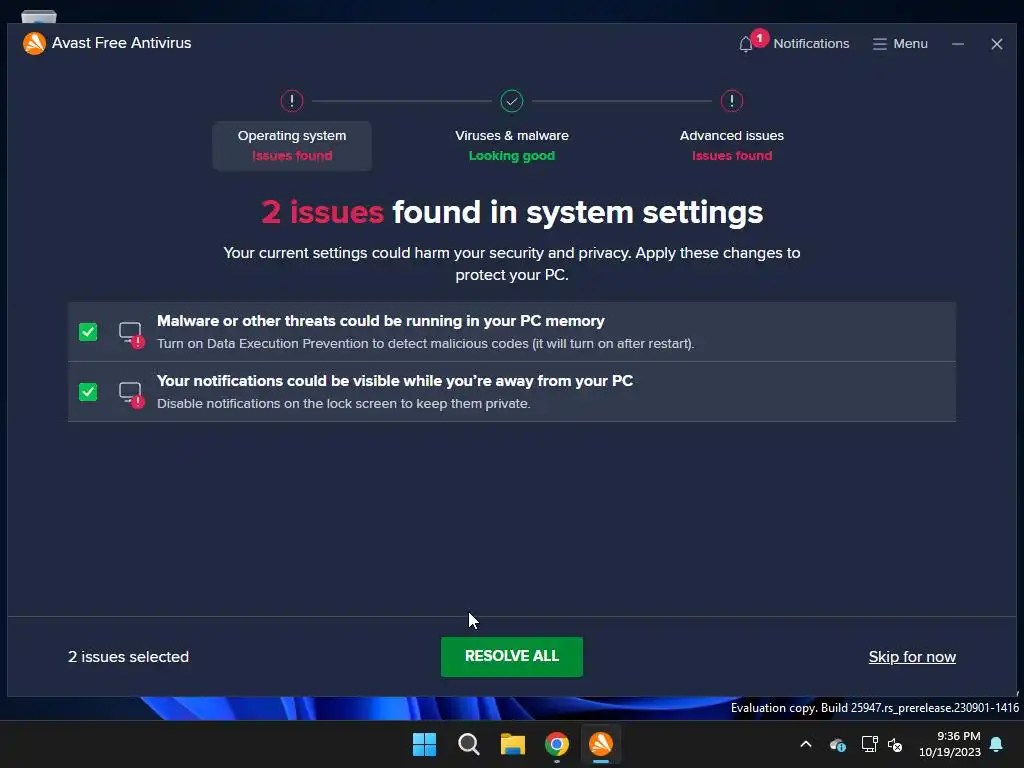Image resolution: width=1024 pixels, height=768 pixels.
Task: Select the Viruses & malware tab
Action: pyautogui.click(x=511, y=146)
